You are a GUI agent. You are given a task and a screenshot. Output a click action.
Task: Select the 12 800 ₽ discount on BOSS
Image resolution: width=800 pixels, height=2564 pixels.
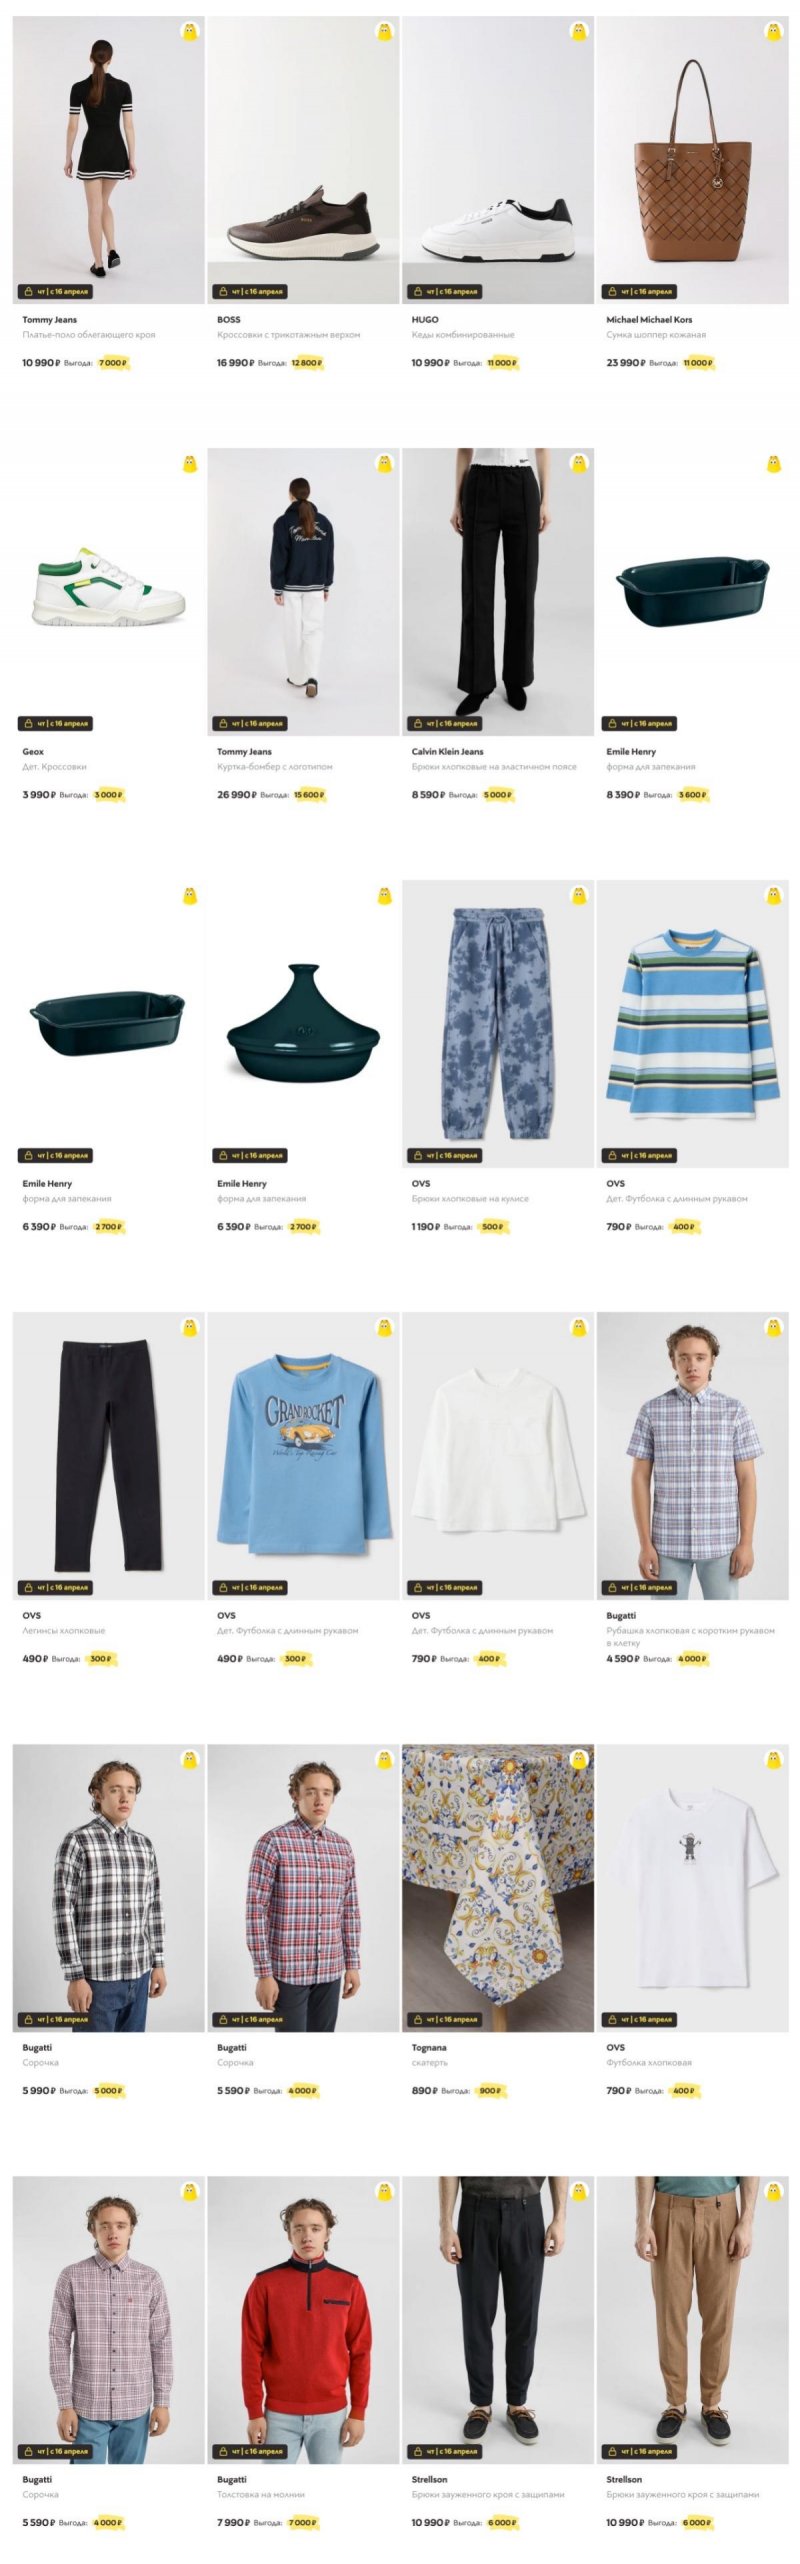(x=307, y=363)
